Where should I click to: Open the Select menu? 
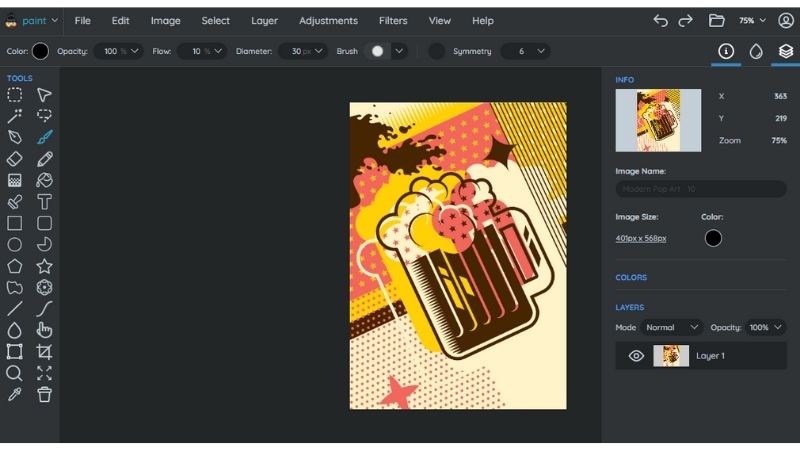[x=215, y=20]
